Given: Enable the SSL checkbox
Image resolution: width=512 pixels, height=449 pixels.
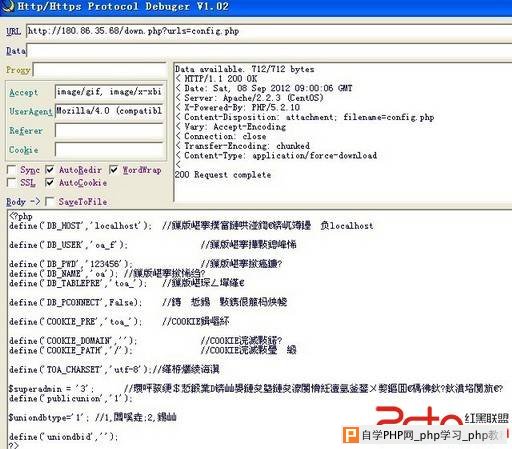Looking at the screenshot, I should pos(11,183).
